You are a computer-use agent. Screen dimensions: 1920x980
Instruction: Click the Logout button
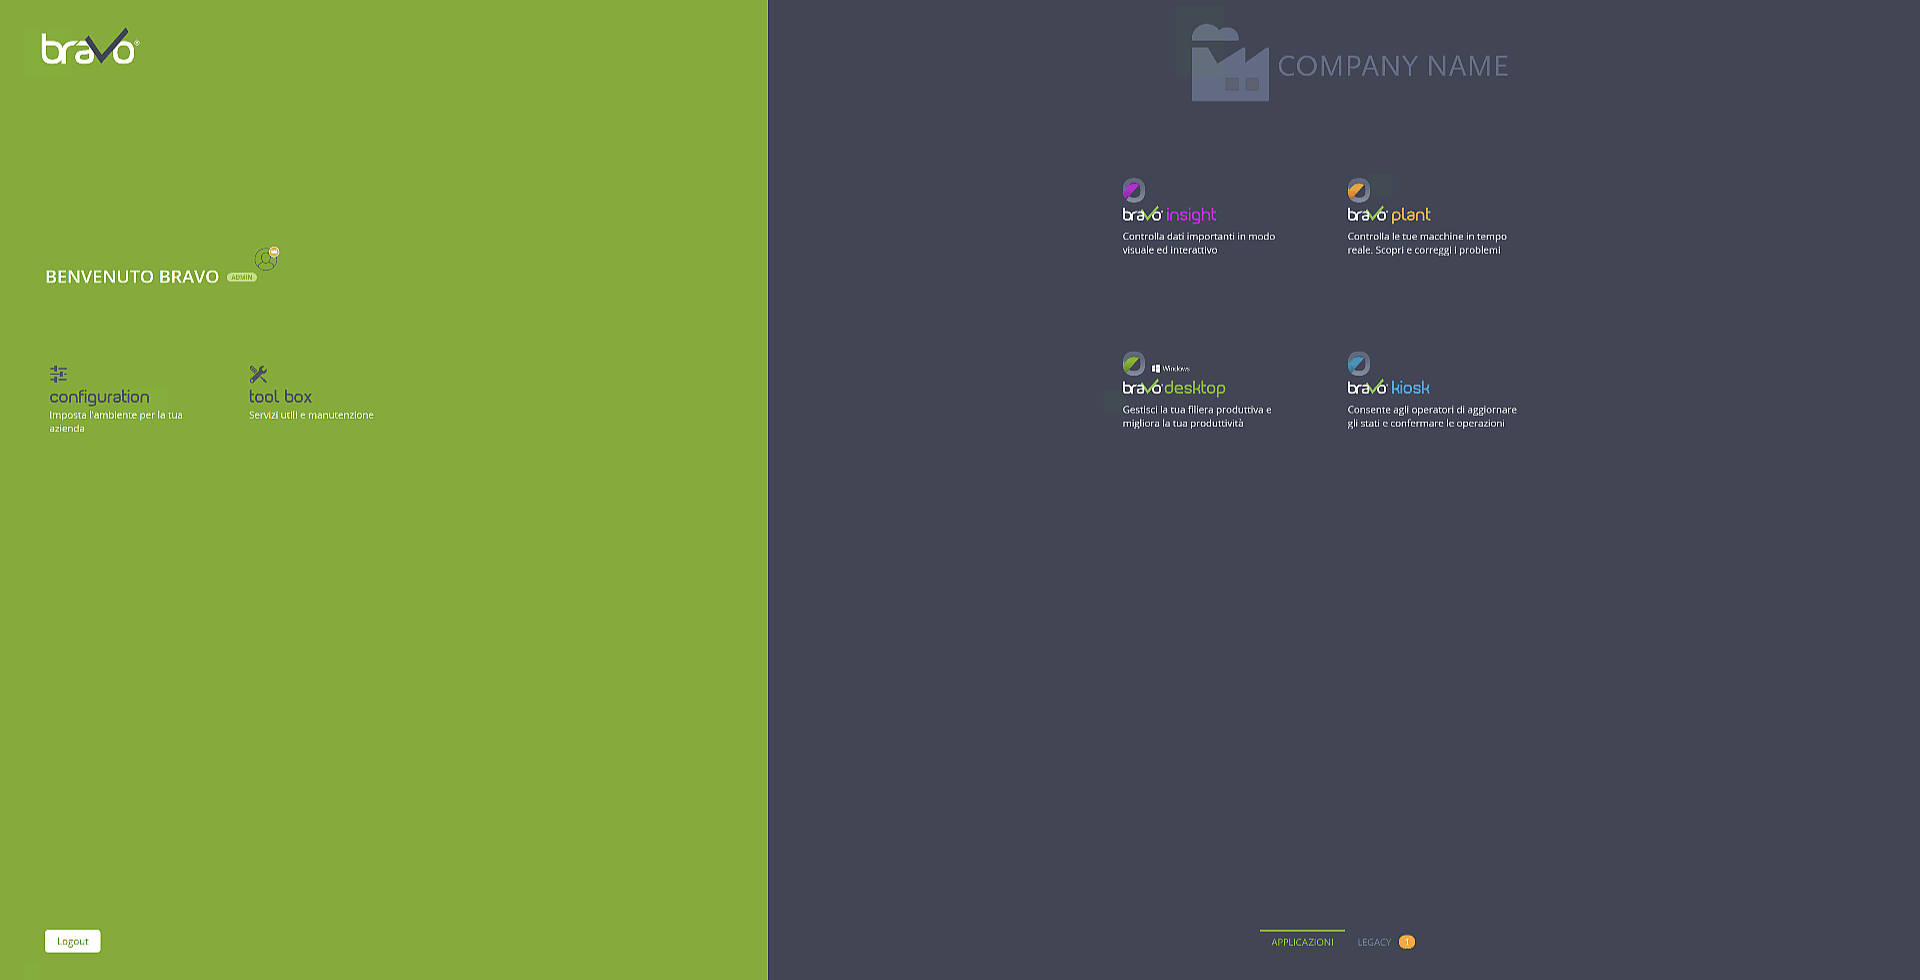pyautogui.click(x=73, y=941)
